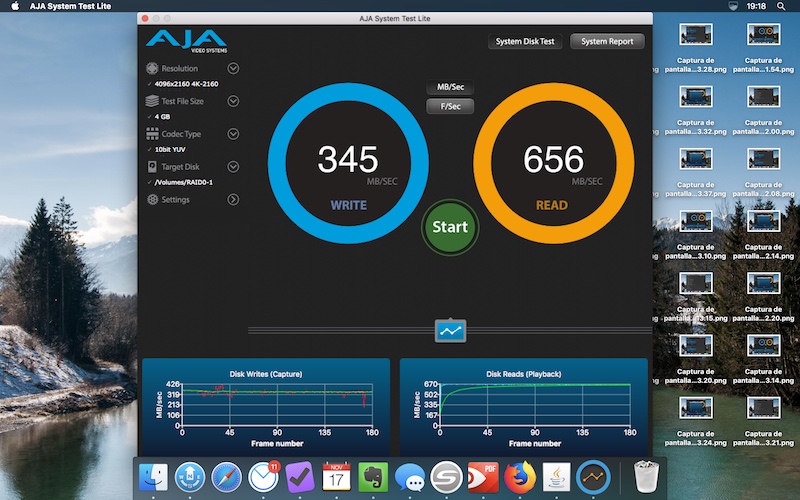Open Settings via its right chevron
The image size is (800, 500).
pos(233,199)
